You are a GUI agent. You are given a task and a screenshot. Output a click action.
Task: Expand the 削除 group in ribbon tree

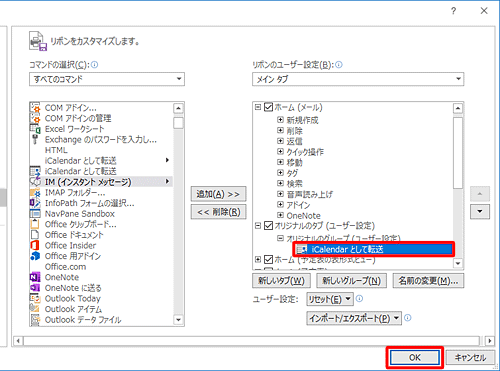(x=280, y=130)
